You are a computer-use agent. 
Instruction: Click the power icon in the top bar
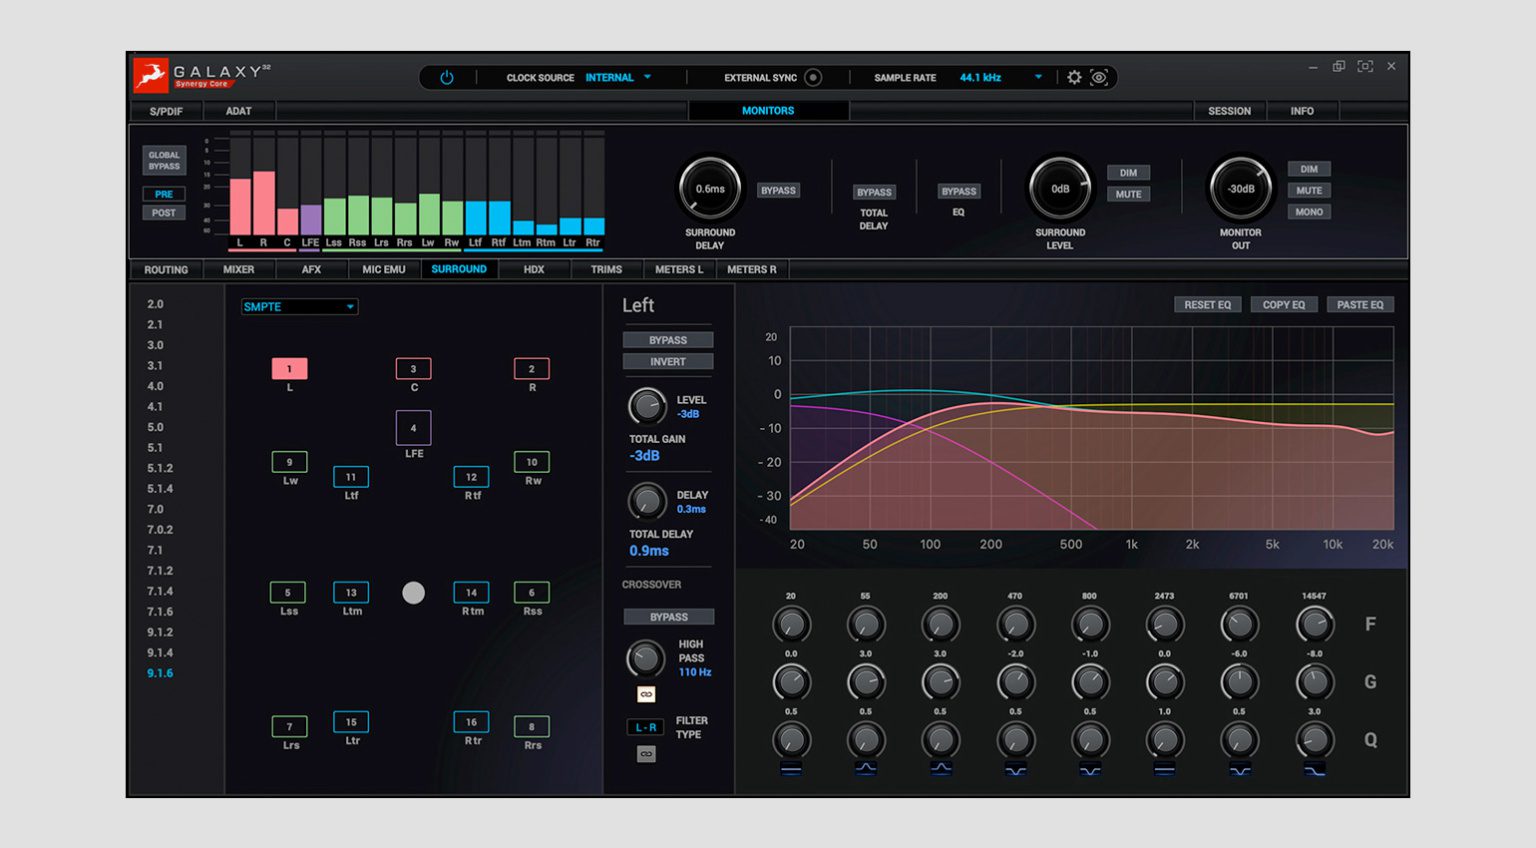point(446,77)
